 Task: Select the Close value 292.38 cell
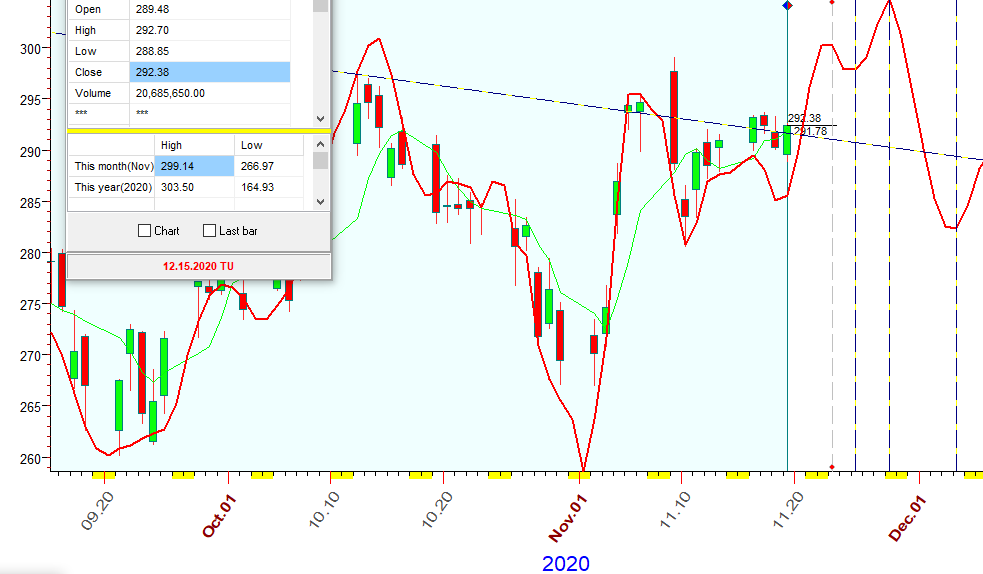[x=209, y=72]
